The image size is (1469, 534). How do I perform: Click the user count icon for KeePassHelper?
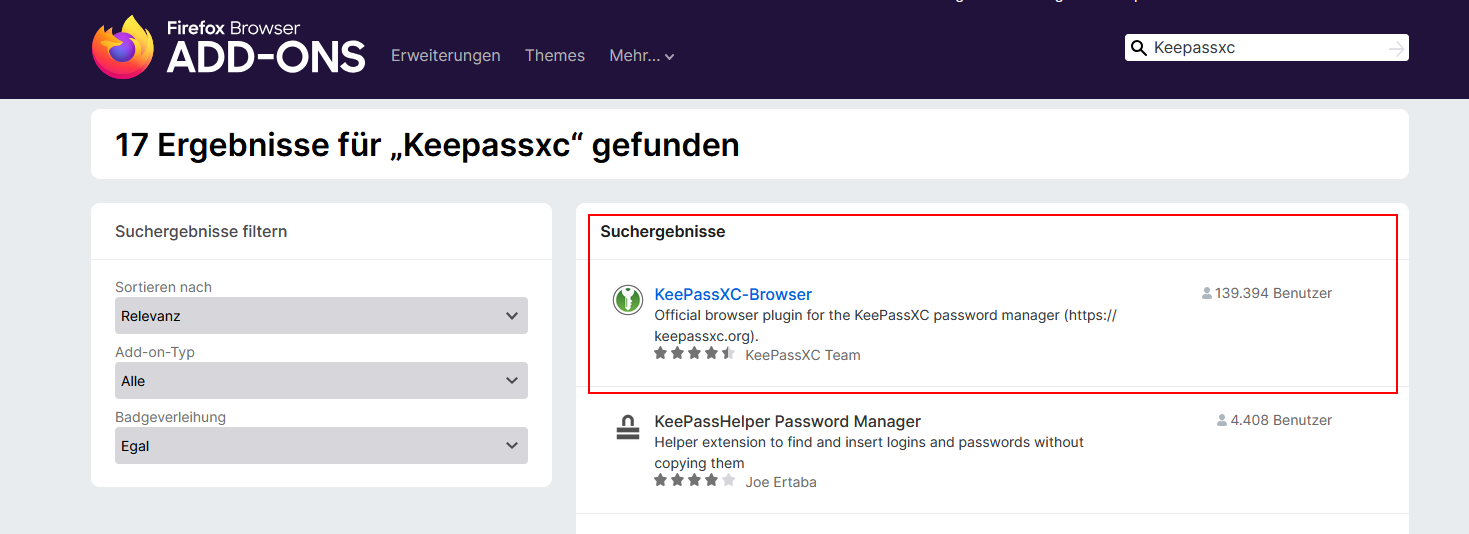pos(1222,421)
